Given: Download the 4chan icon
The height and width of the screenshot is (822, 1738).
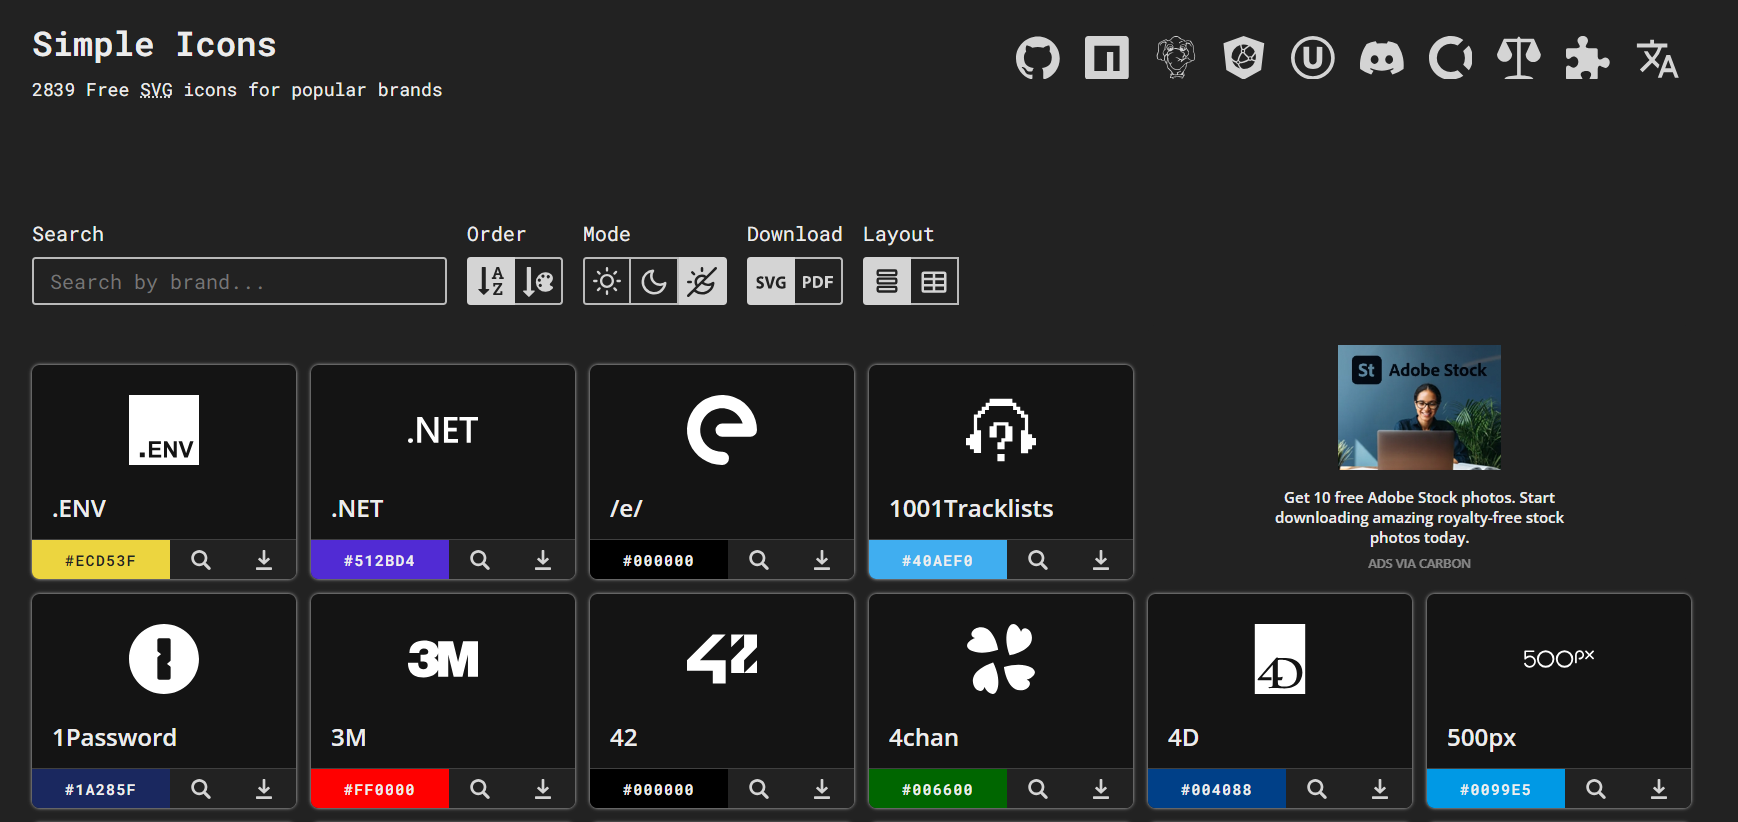Looking at the screenshot, I should tap(1101, 789).
